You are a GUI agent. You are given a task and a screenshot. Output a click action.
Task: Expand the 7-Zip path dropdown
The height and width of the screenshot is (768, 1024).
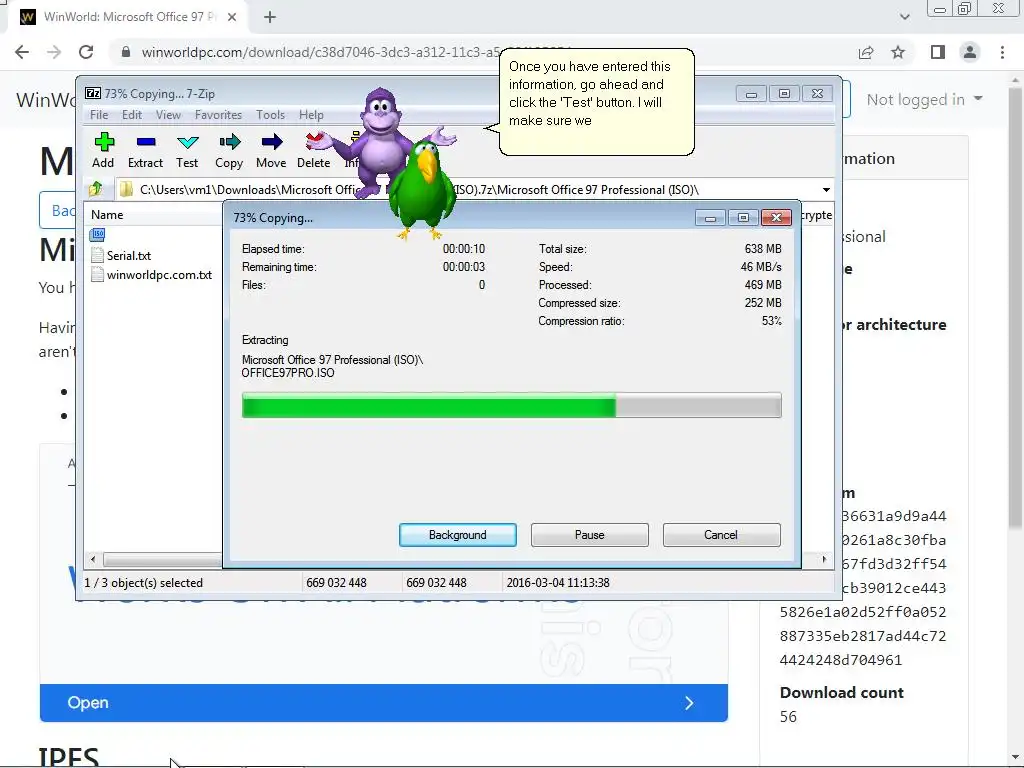(826, 190)
